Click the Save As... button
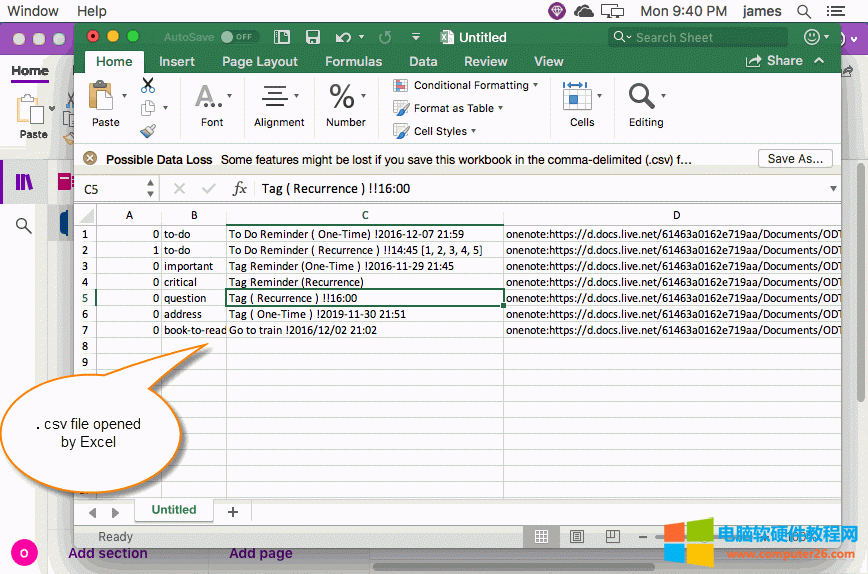This screenshot has width=868, height=574. click(795, 158)
